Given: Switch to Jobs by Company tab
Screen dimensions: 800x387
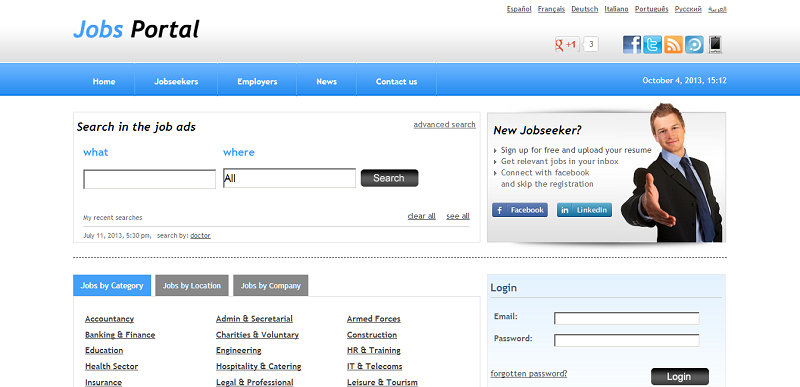Looking at the screenshot, I should [x=270, y=286].
